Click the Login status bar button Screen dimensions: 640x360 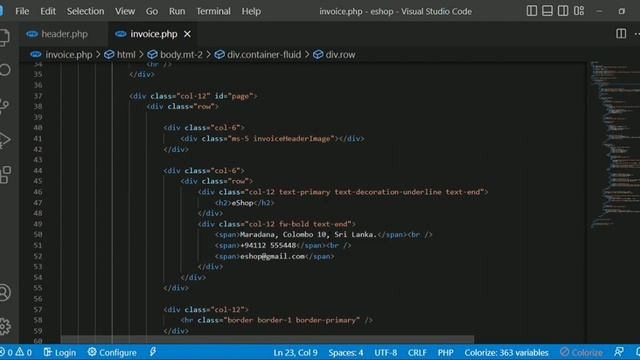(x=60, y=352)
